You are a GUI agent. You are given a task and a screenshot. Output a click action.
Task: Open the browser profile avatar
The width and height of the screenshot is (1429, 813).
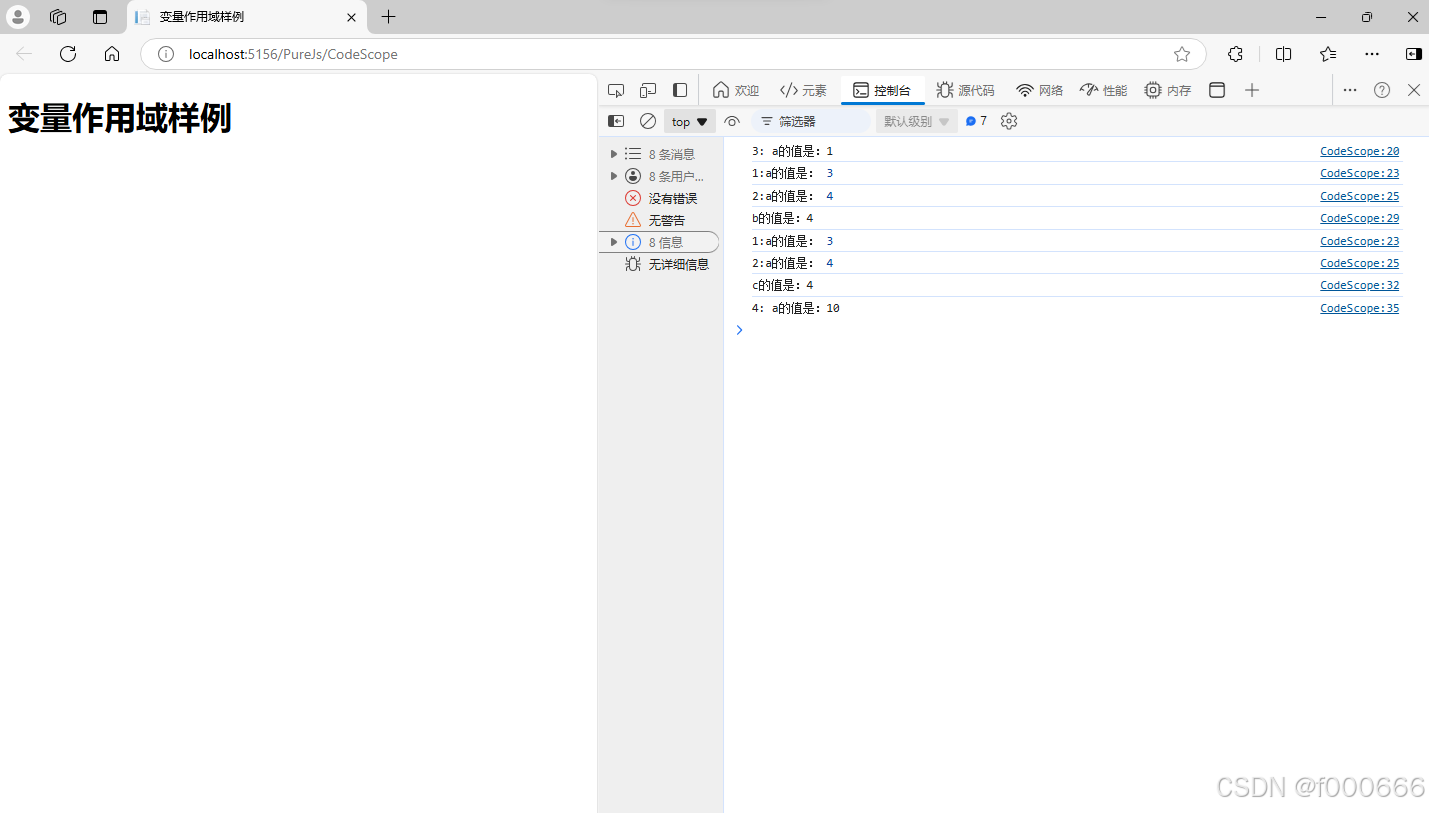pos(18,17)
